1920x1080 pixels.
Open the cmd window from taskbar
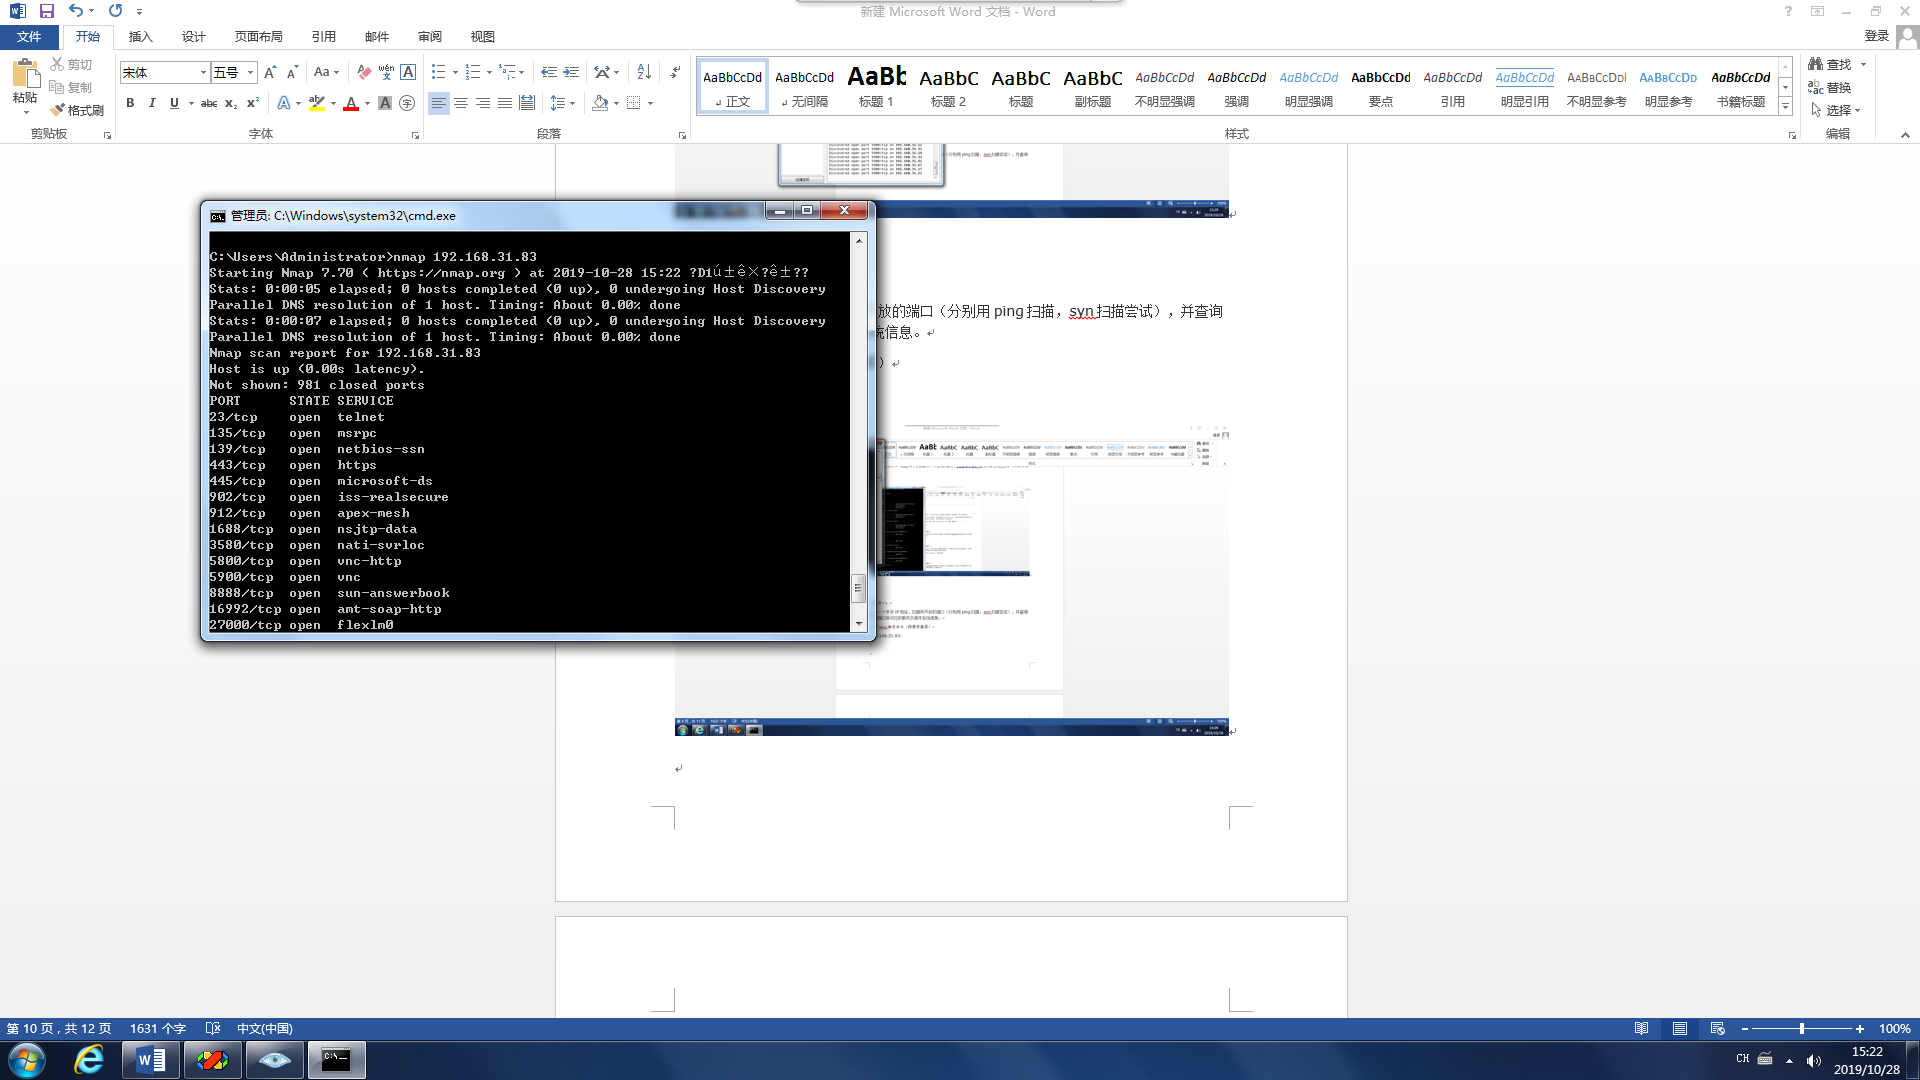click(x=336, y=1059)
